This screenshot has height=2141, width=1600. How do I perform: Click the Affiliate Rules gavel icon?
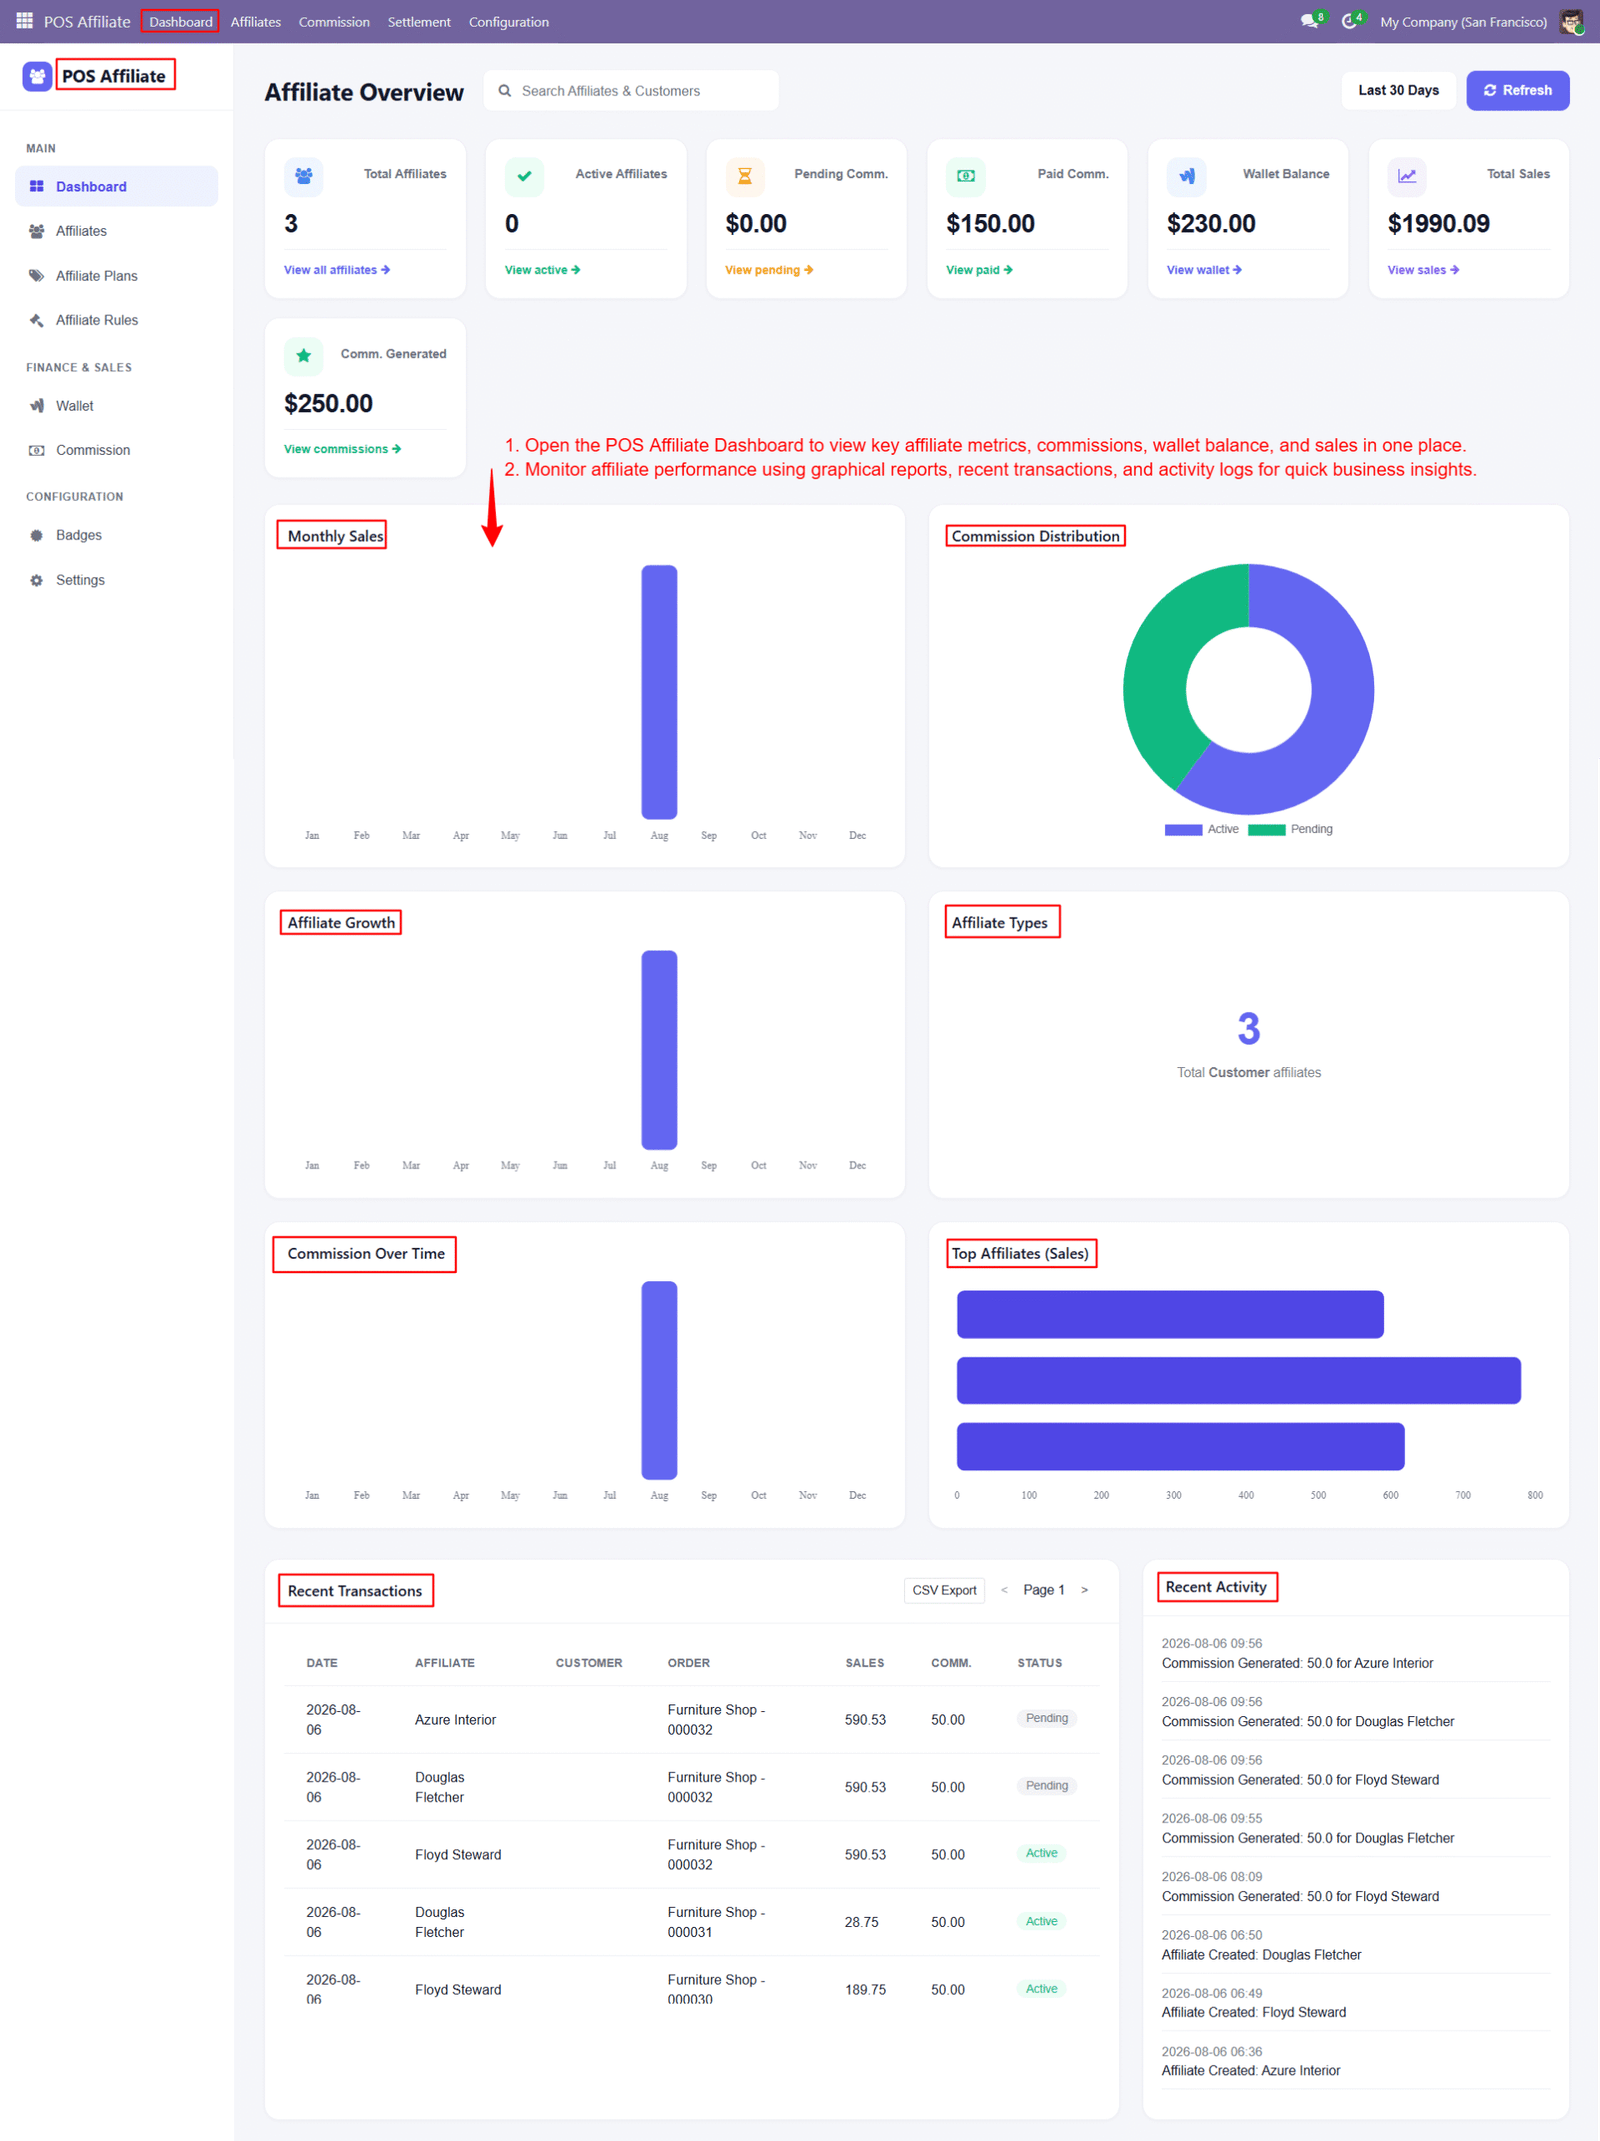37,320
